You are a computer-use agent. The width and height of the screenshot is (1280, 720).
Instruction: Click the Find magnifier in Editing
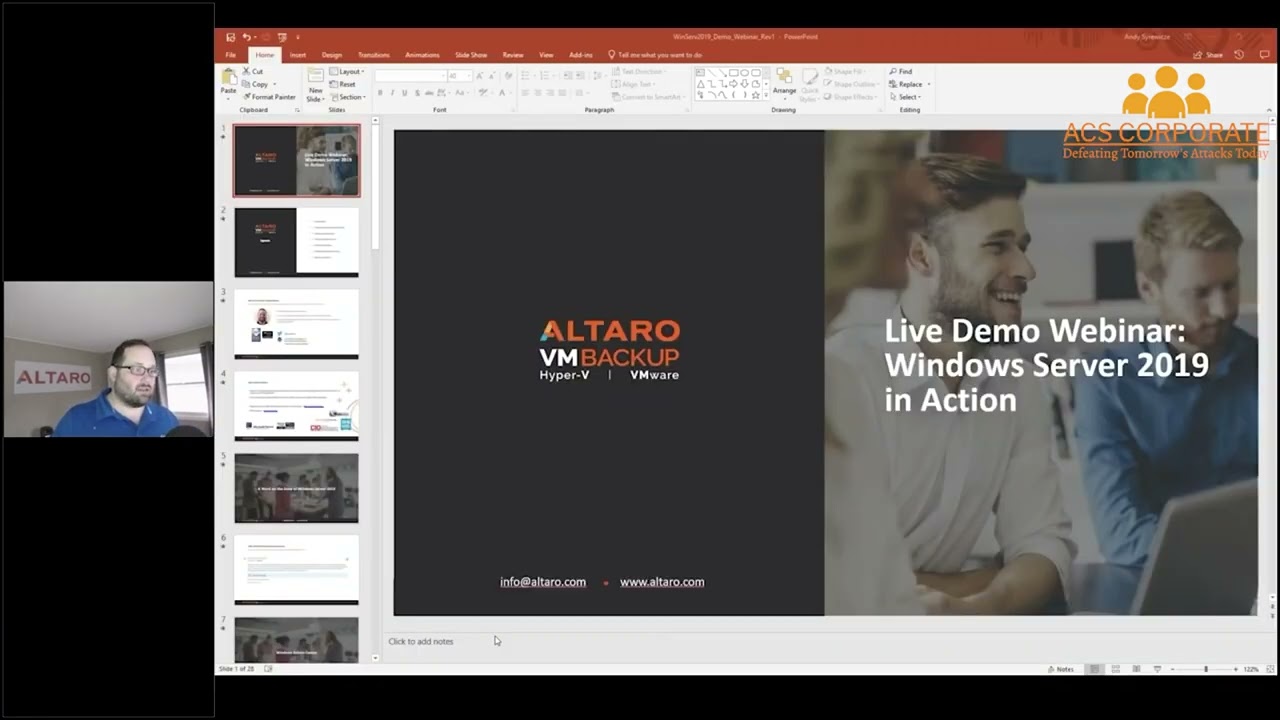pyautogui.click(x=901, y=72)
